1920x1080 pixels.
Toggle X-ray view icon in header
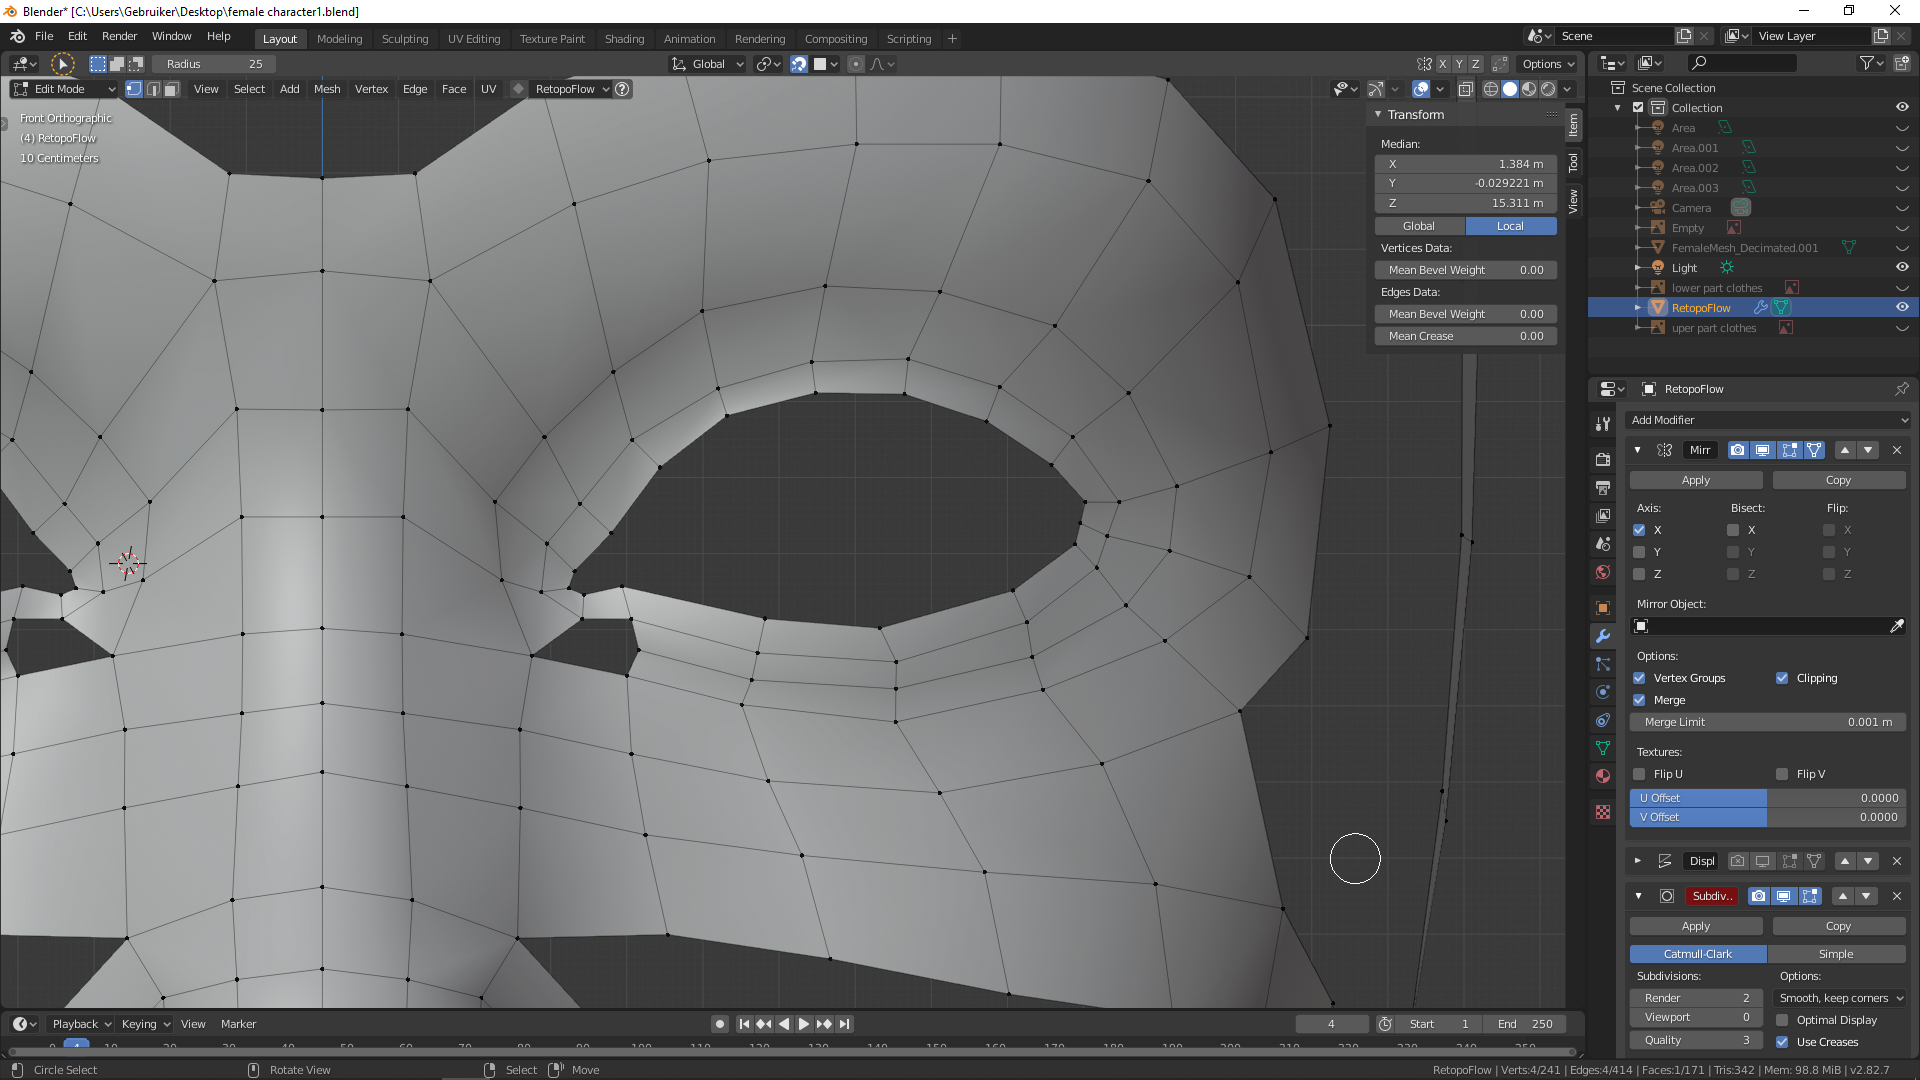click(1465, 89)
